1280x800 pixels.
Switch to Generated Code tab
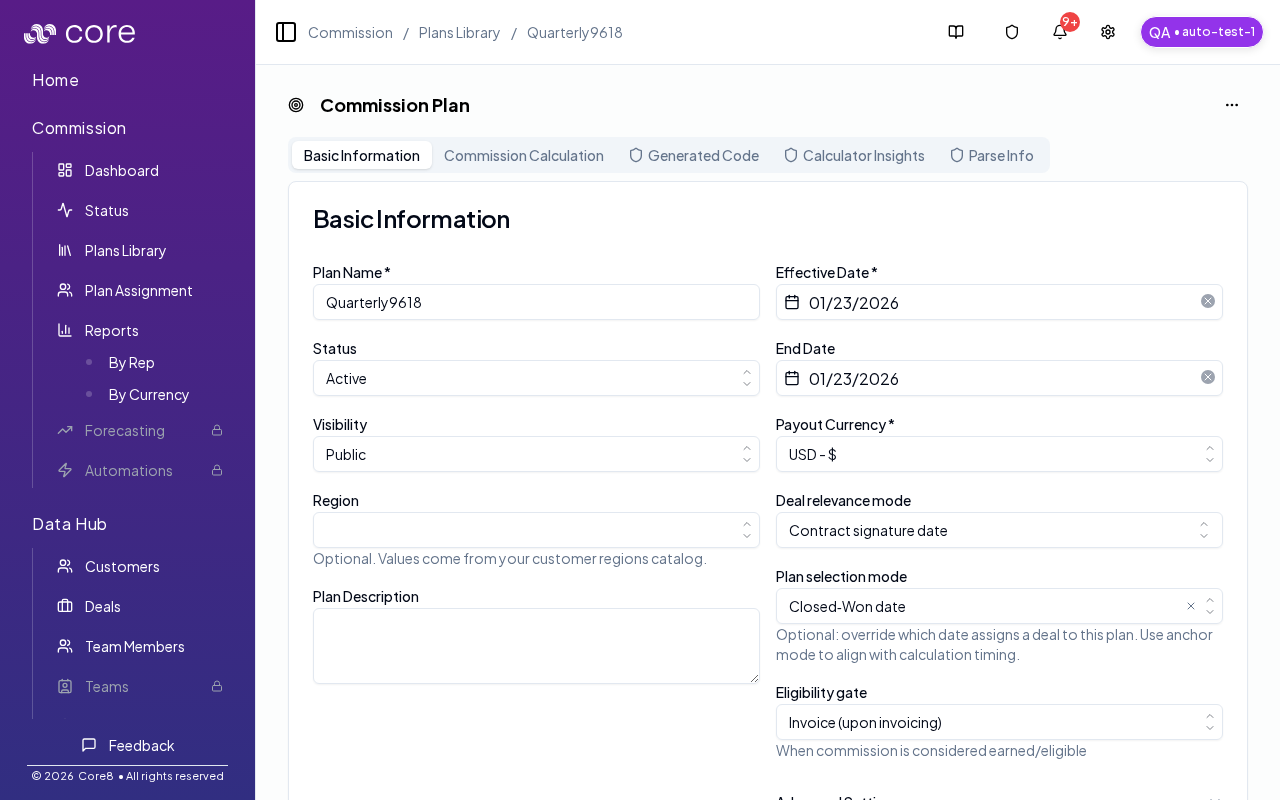693,155
